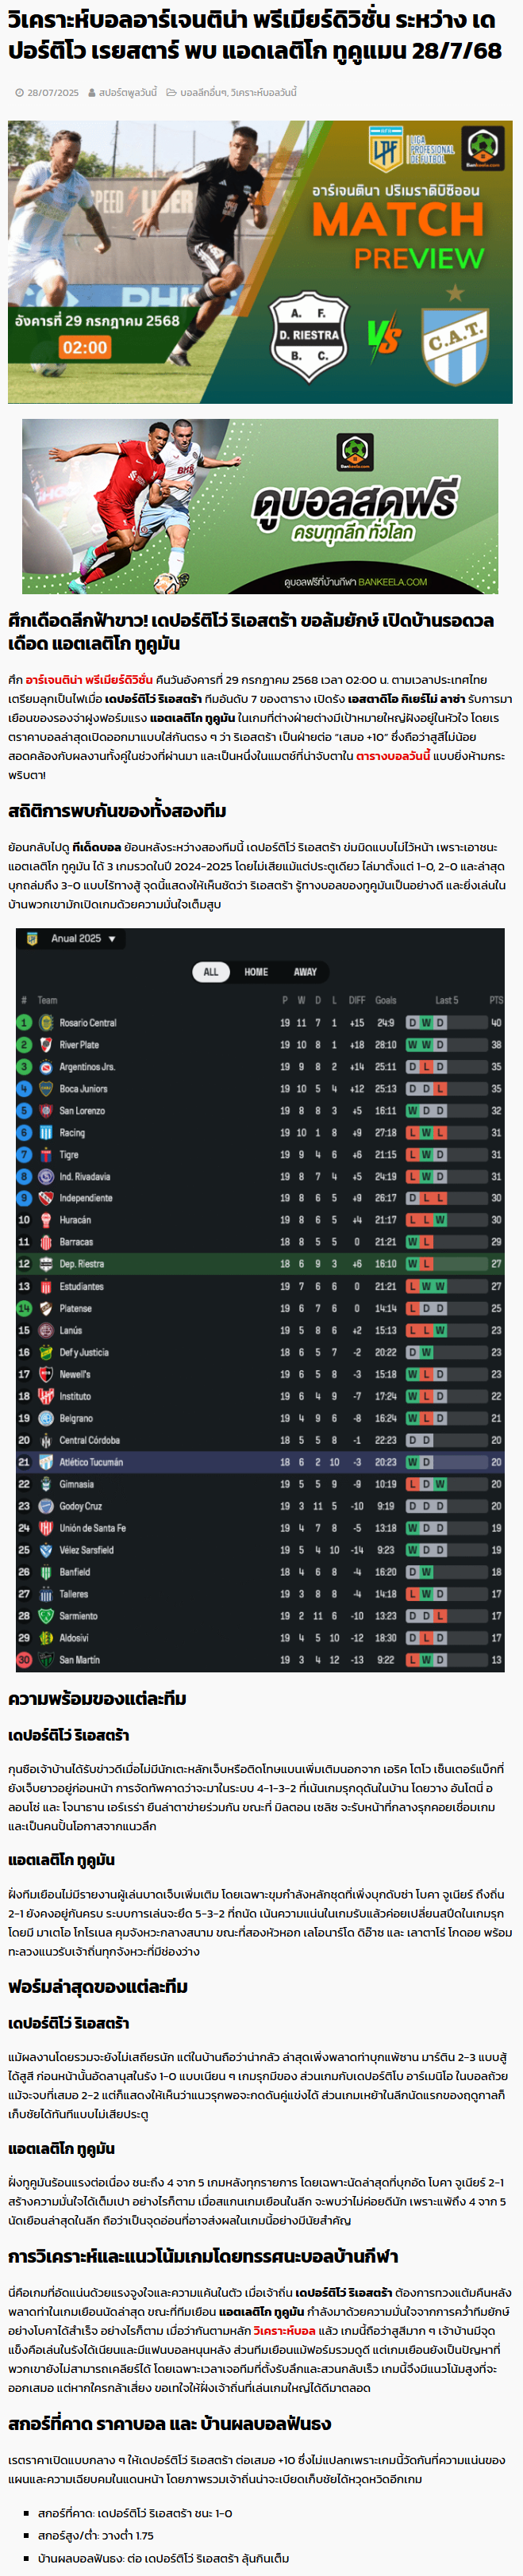Click the Dep. Riestra crest in table
The height and width of the screenshot is (2576, 523).
click(x=46, y=1264)
